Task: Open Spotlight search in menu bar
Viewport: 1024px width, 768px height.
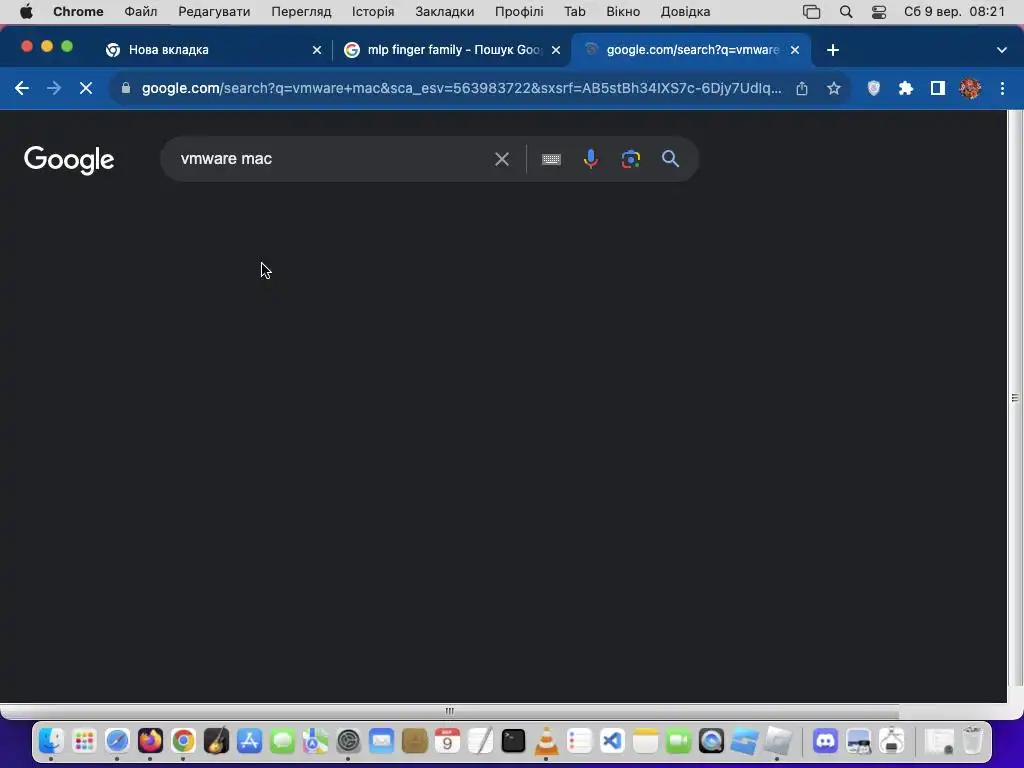Action: (x=846, y=12)
